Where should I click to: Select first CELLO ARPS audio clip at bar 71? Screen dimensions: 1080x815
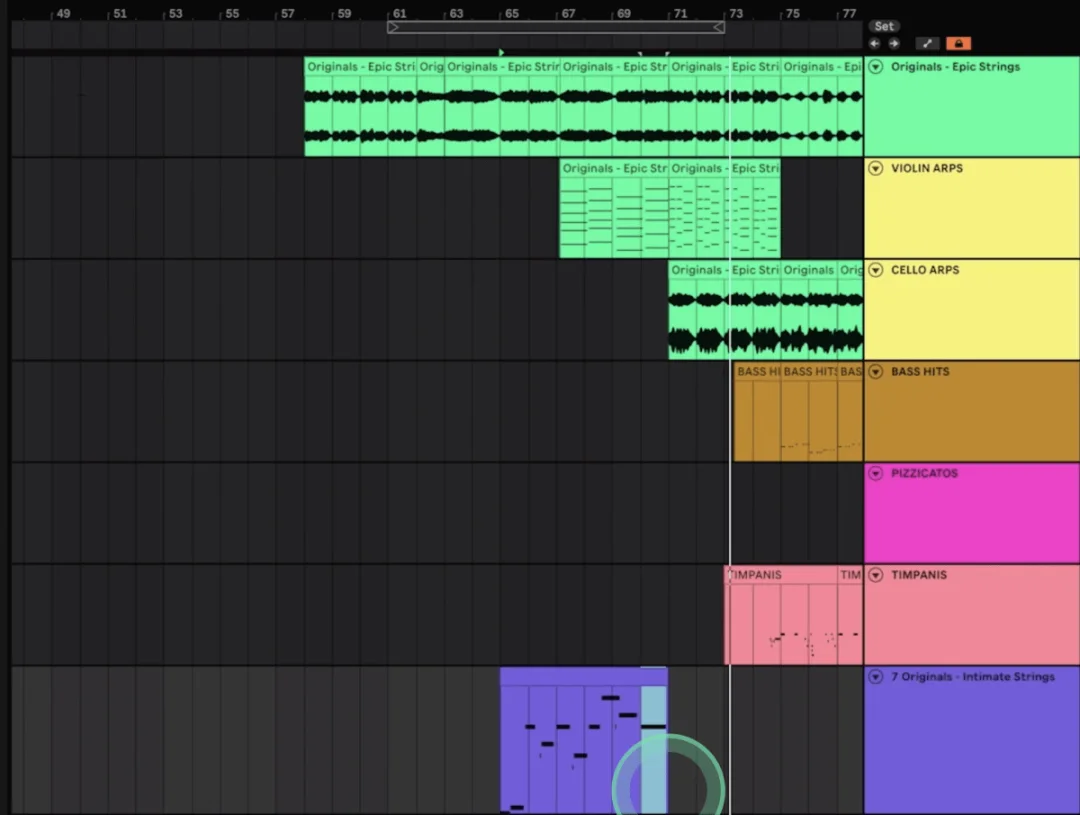(x=725, y=310)
